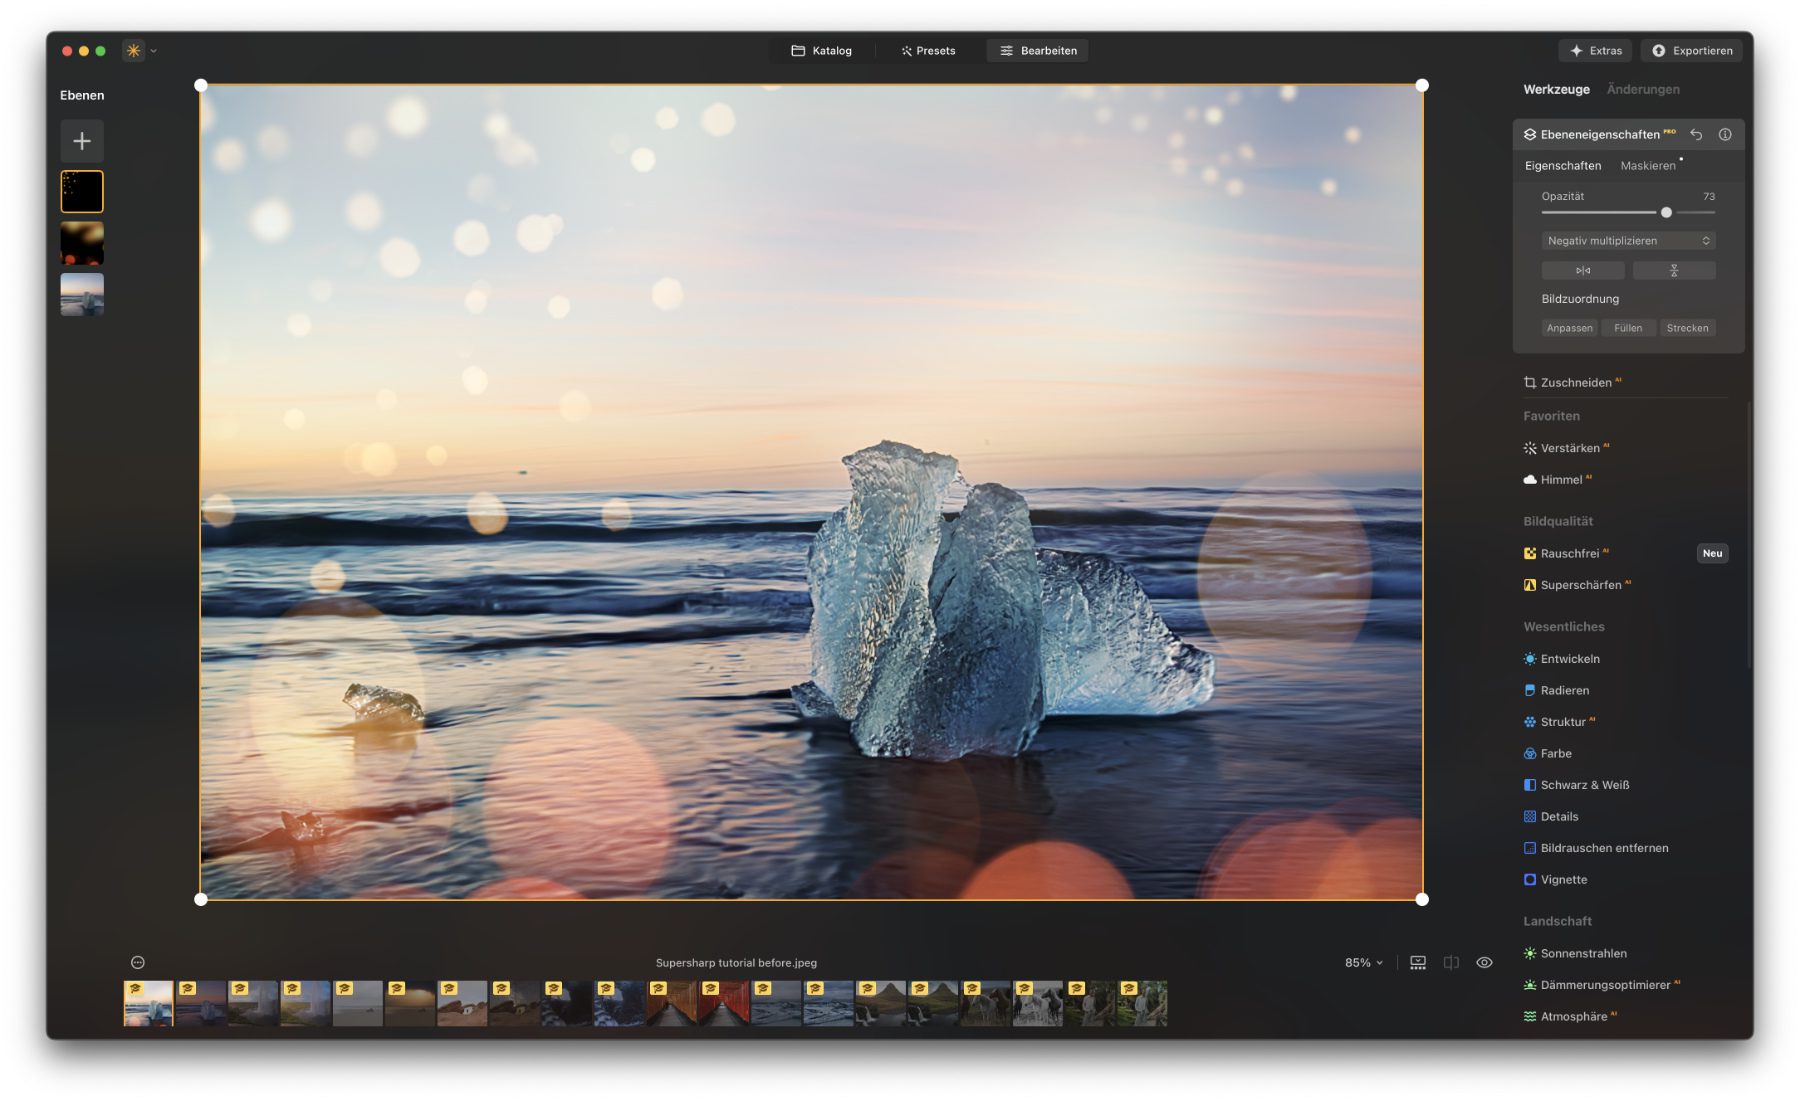
Task: Open the Zuschneiden crop tool
Action: pos(1575,382)
